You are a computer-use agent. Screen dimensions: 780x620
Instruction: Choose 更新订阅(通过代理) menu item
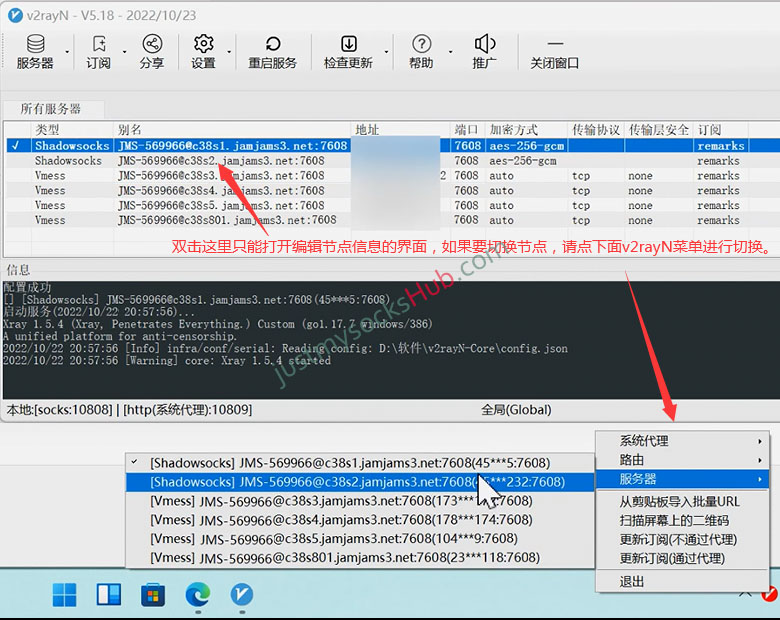click(x=682, y=558)
